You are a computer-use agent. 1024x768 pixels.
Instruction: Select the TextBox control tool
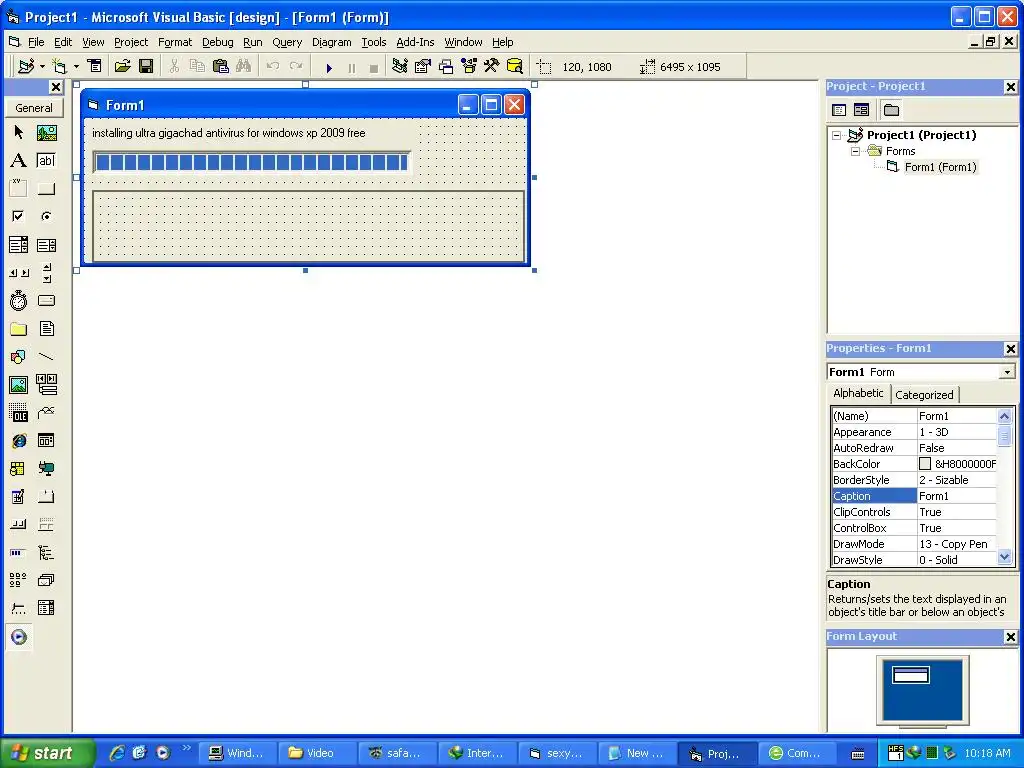46,161
